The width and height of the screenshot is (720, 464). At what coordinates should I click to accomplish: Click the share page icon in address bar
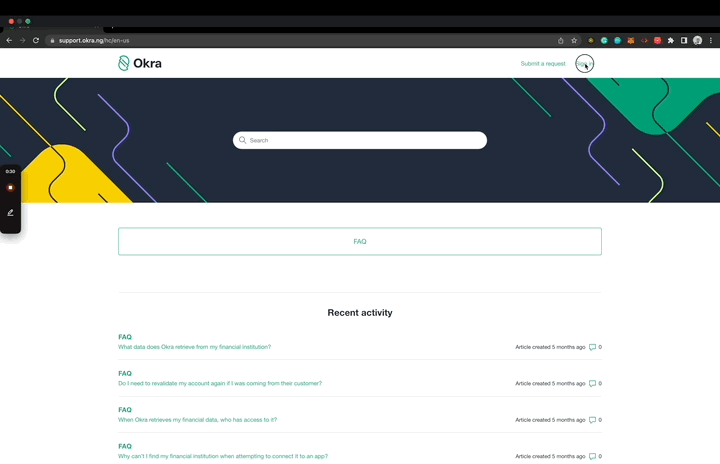coord(561,40)
